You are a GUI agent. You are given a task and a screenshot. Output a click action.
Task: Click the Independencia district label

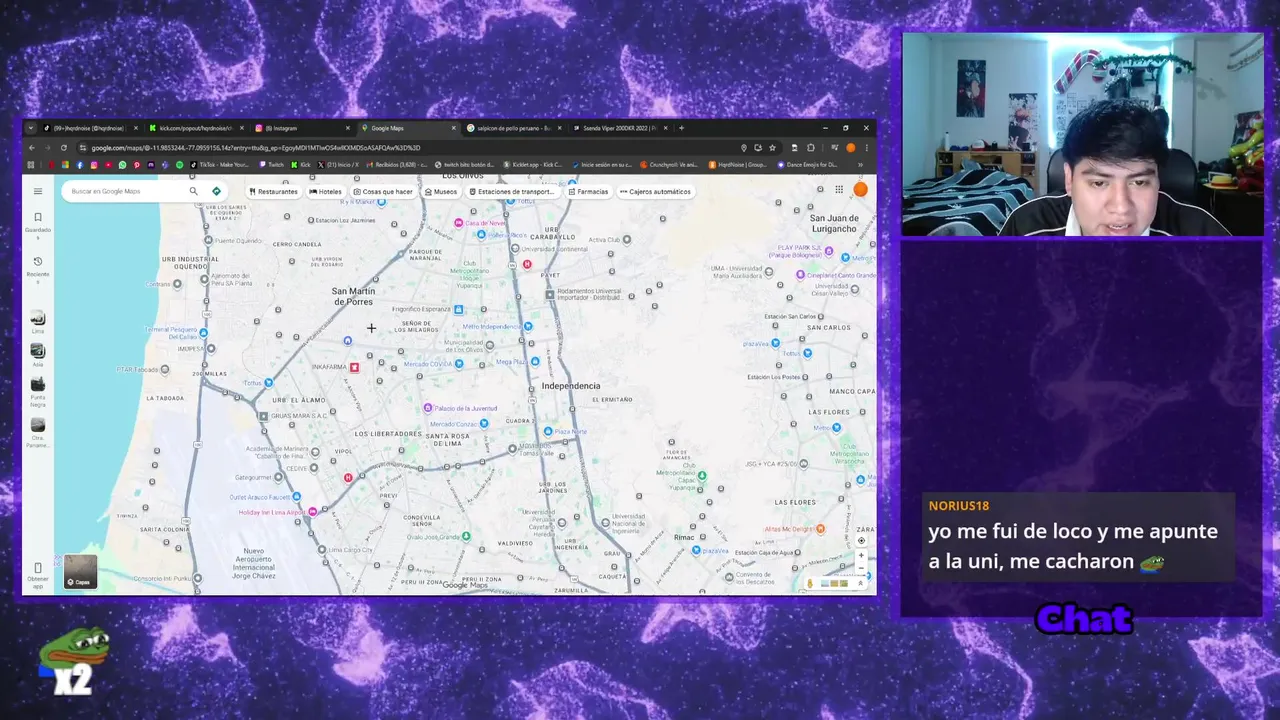pyautogui.click(x=571, y=386)
